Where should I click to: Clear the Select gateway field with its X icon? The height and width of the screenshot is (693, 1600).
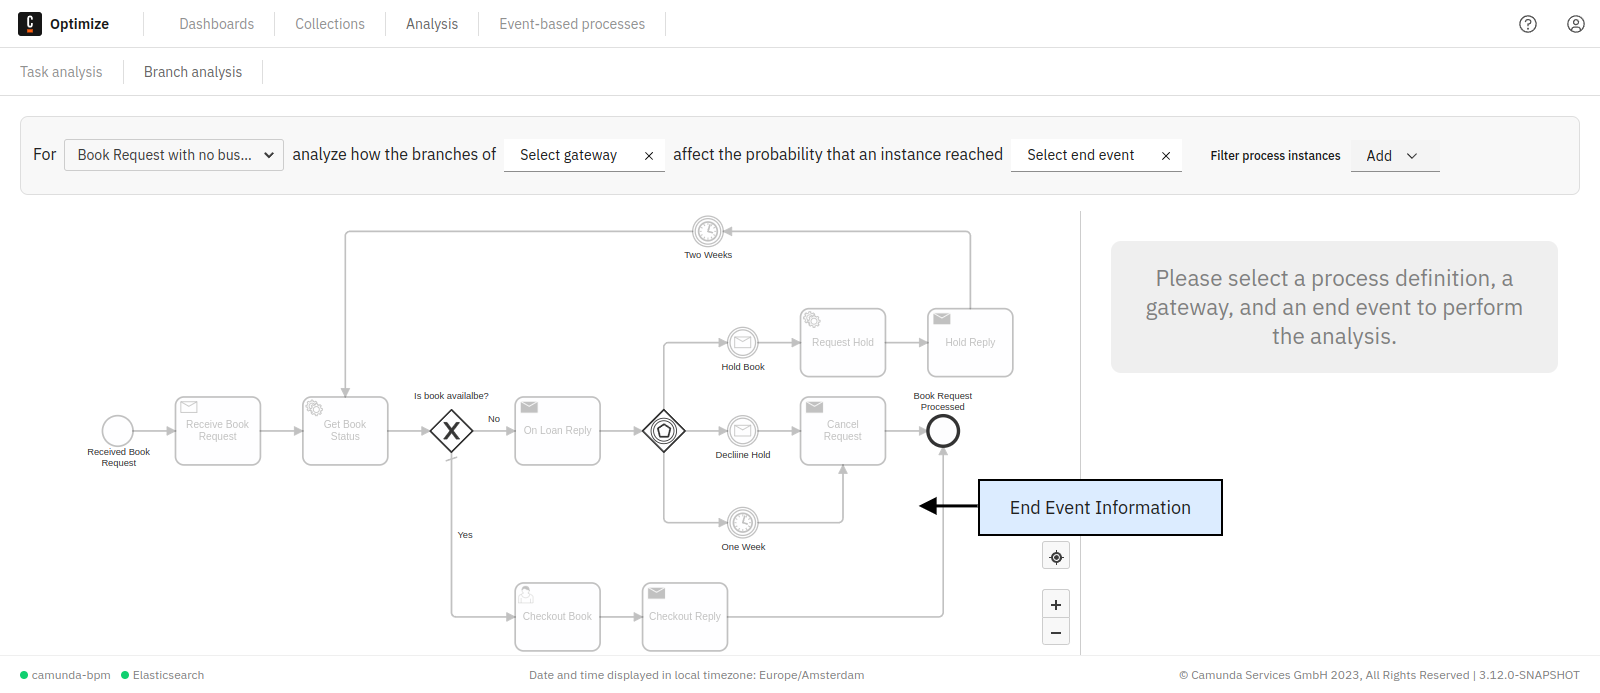[648, 155]
